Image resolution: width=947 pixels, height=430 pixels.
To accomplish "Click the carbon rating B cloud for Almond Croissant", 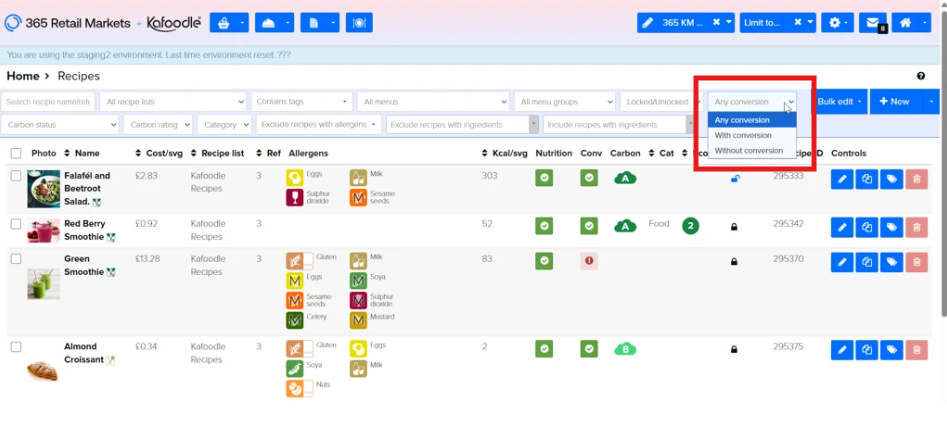I will coord(626,349).
